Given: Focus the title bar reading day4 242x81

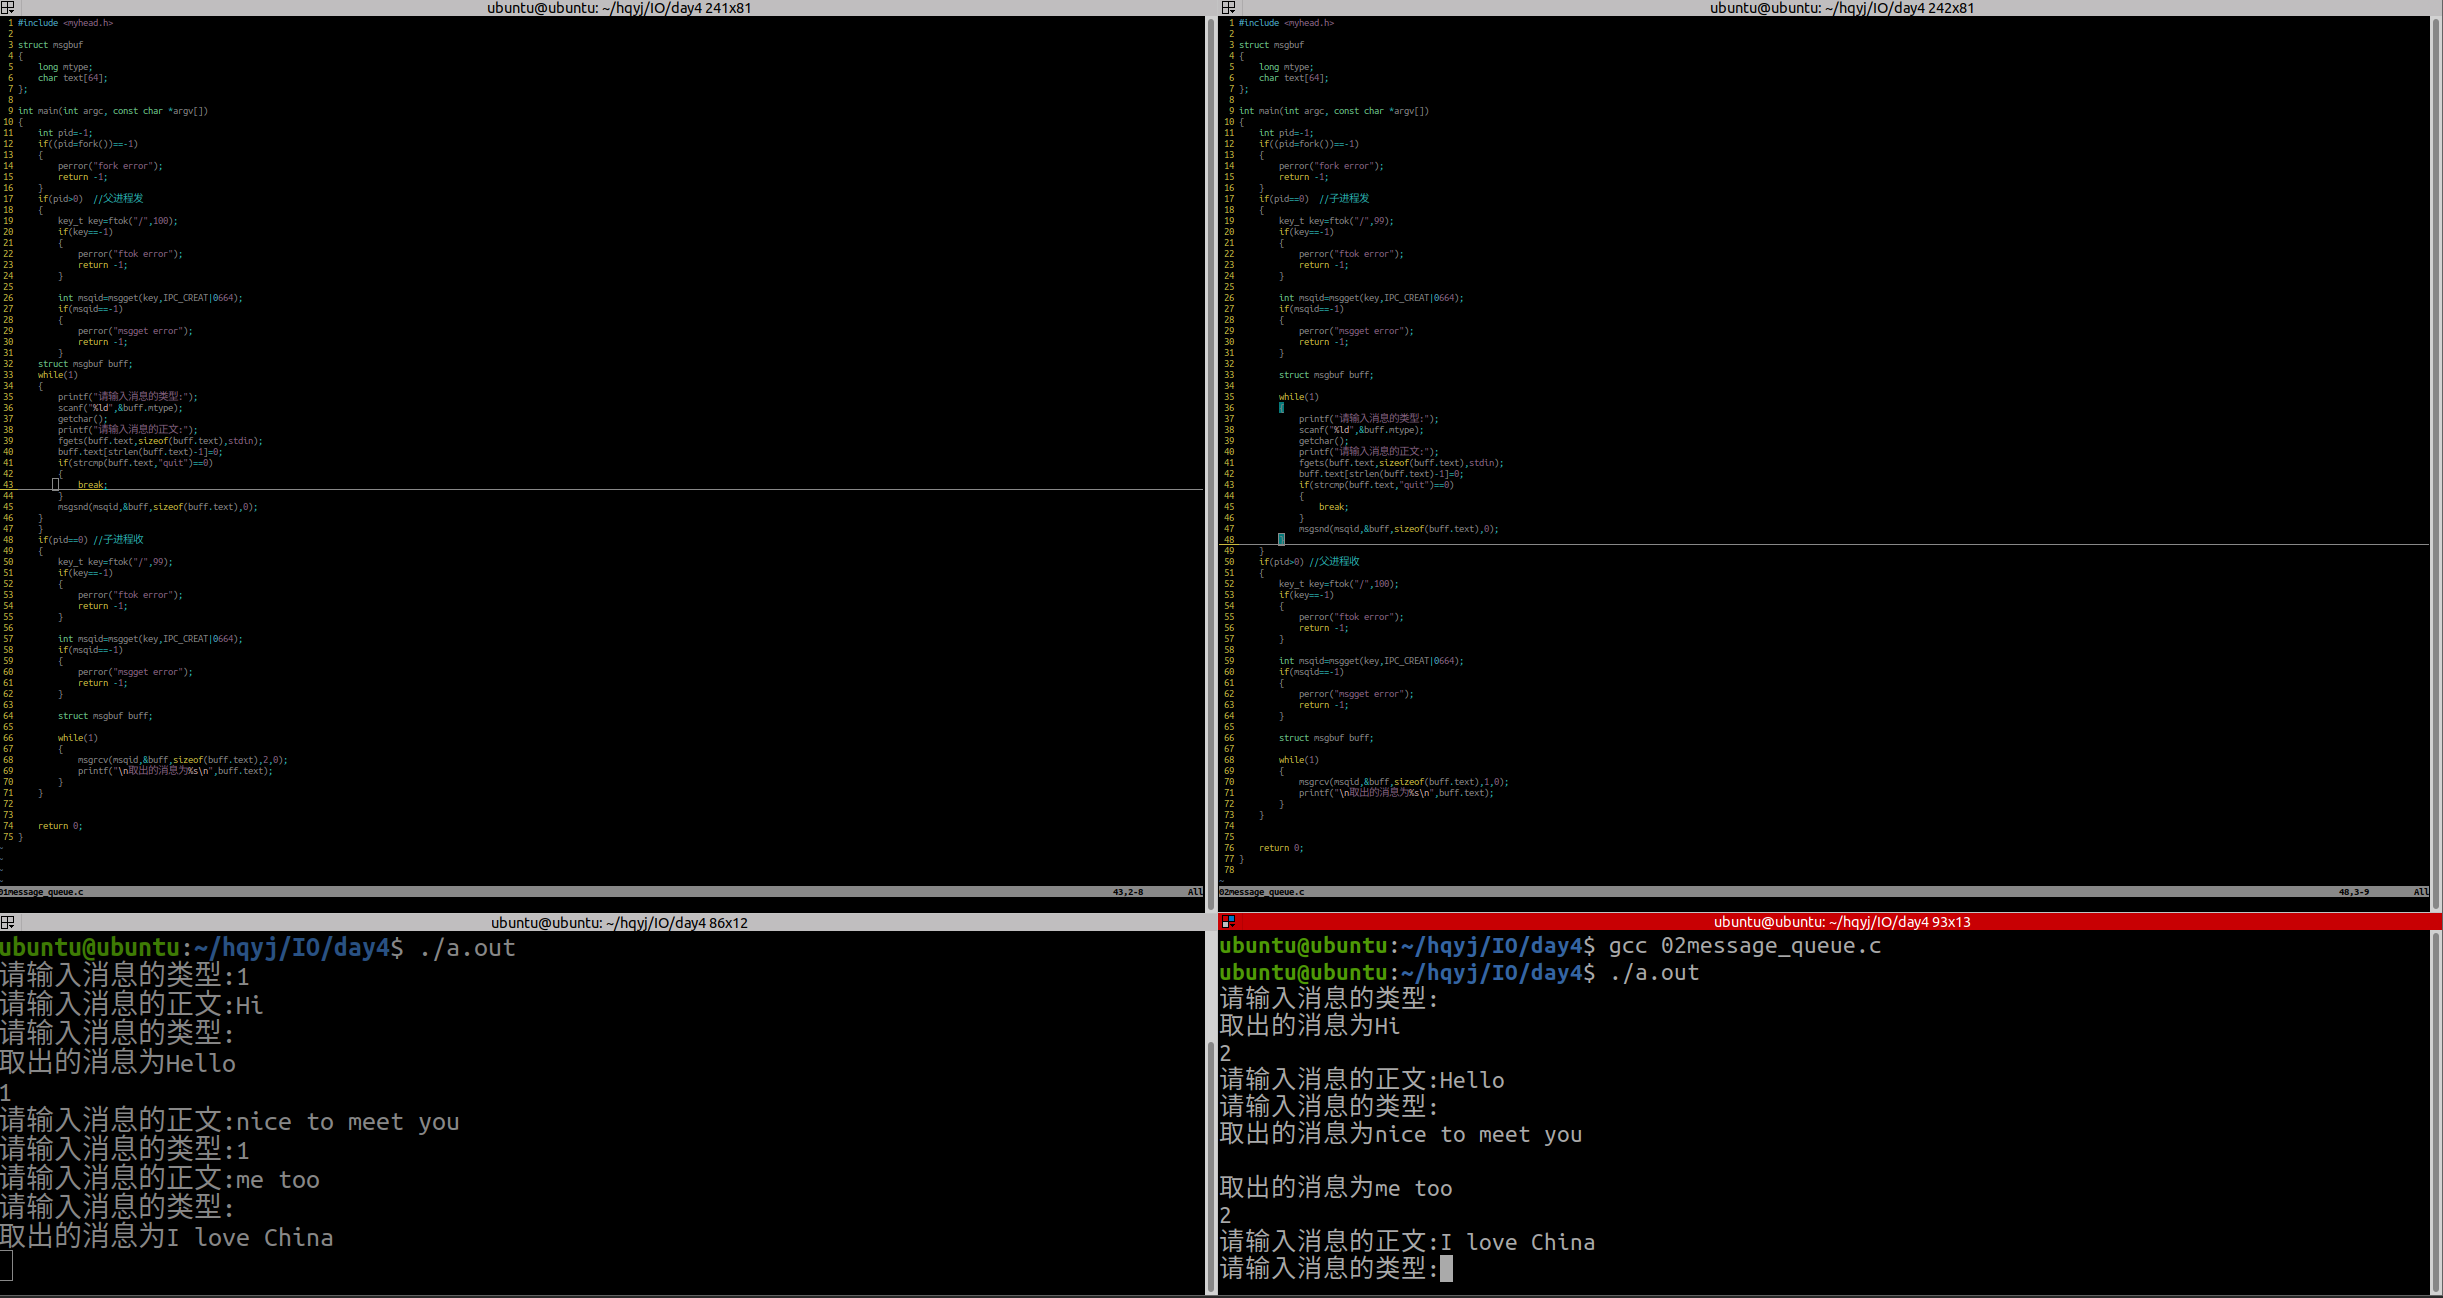Looking at the screenshot, I should pyautogui.click(x=1841, y=8).
